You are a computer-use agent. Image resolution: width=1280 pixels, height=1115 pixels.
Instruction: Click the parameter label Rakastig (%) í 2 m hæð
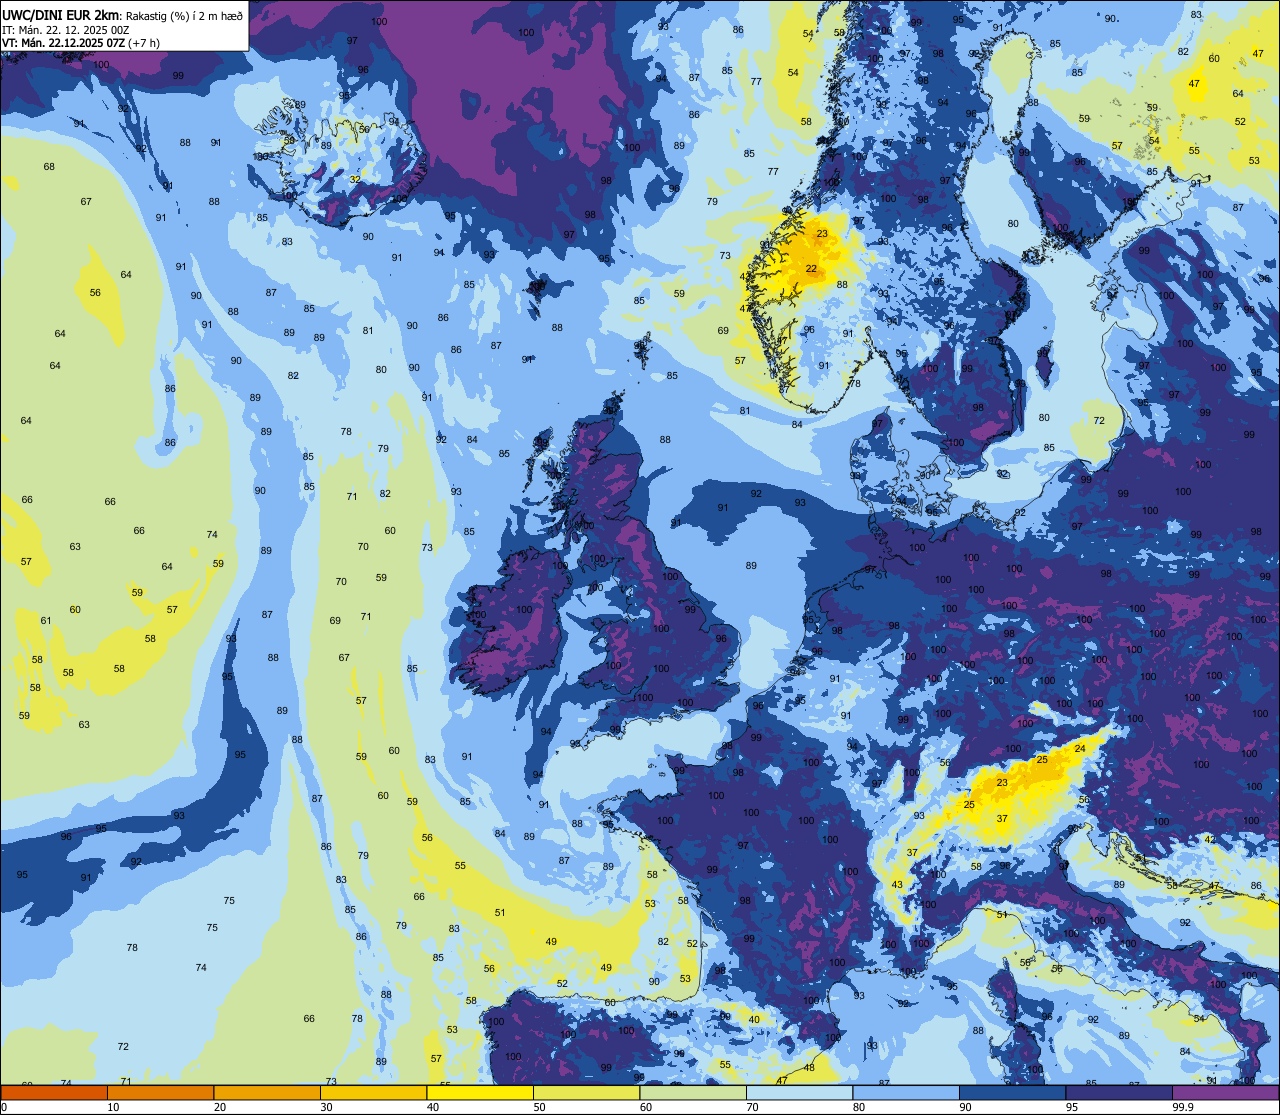(185, 16)
